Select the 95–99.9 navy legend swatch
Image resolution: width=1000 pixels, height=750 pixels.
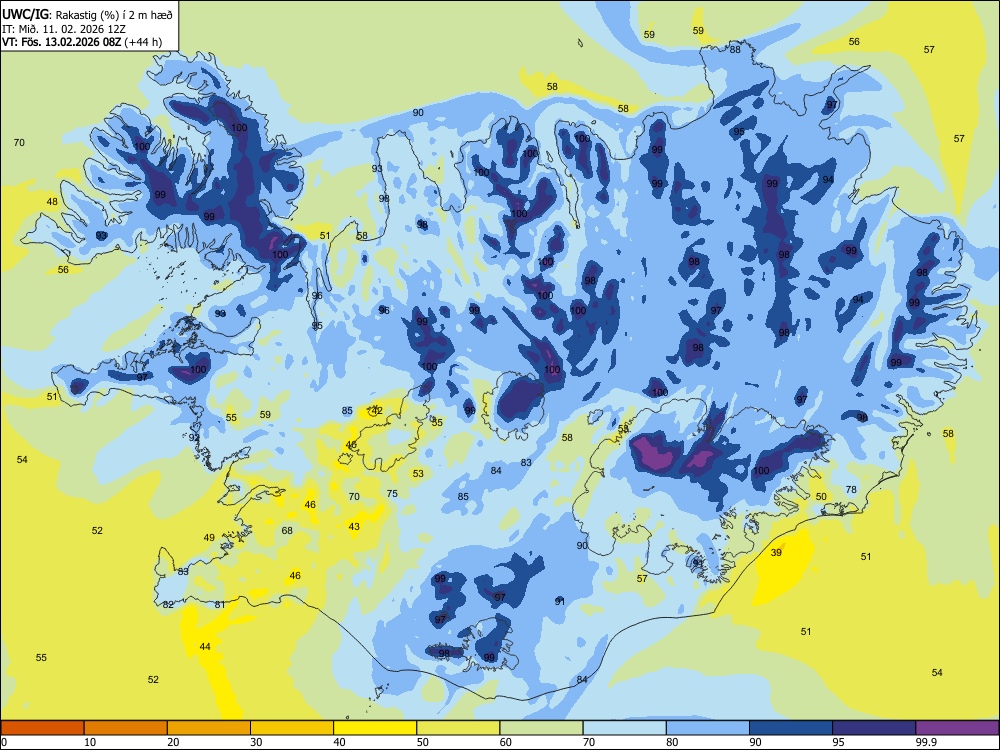[x=874, y=728]
